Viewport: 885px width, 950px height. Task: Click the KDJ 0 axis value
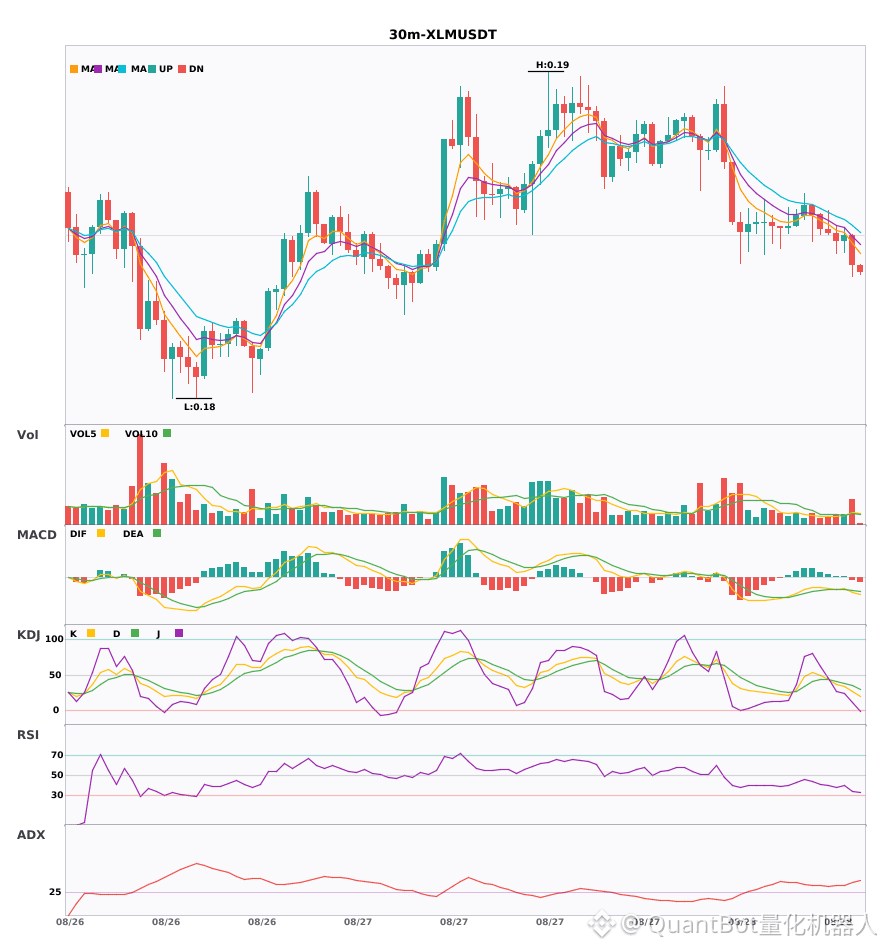point(56,710)
